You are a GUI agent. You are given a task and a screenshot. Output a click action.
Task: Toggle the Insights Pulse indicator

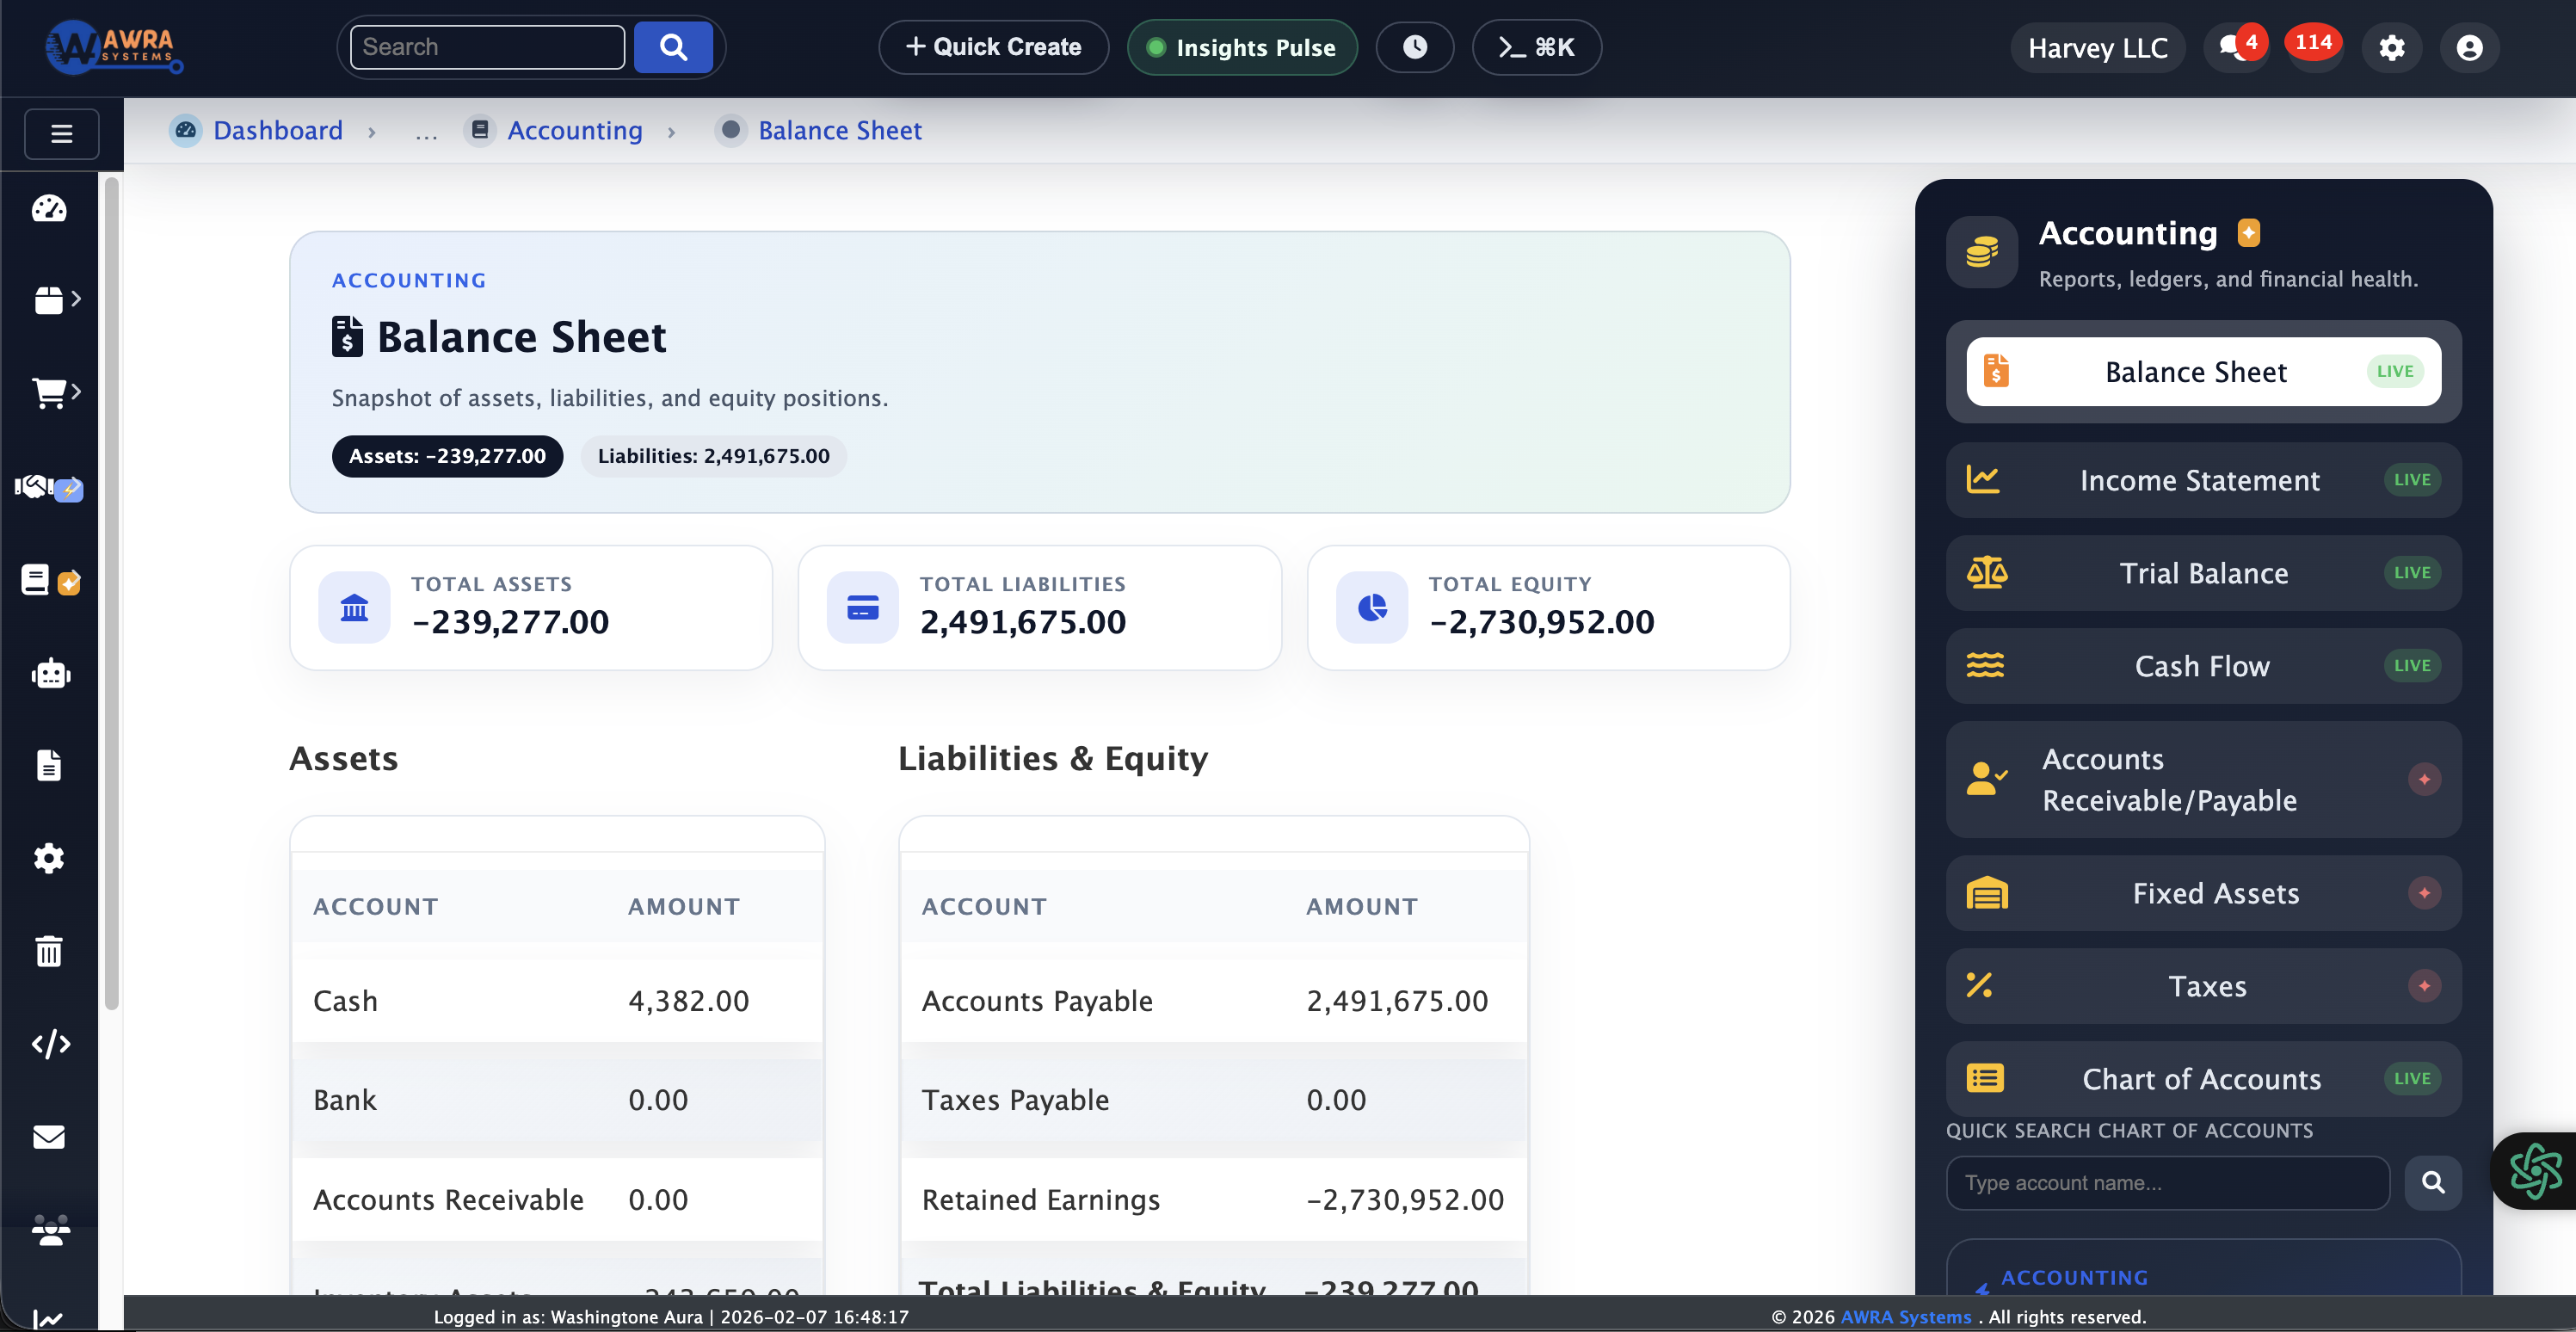pyautogui.click(x=1242, y=46)
